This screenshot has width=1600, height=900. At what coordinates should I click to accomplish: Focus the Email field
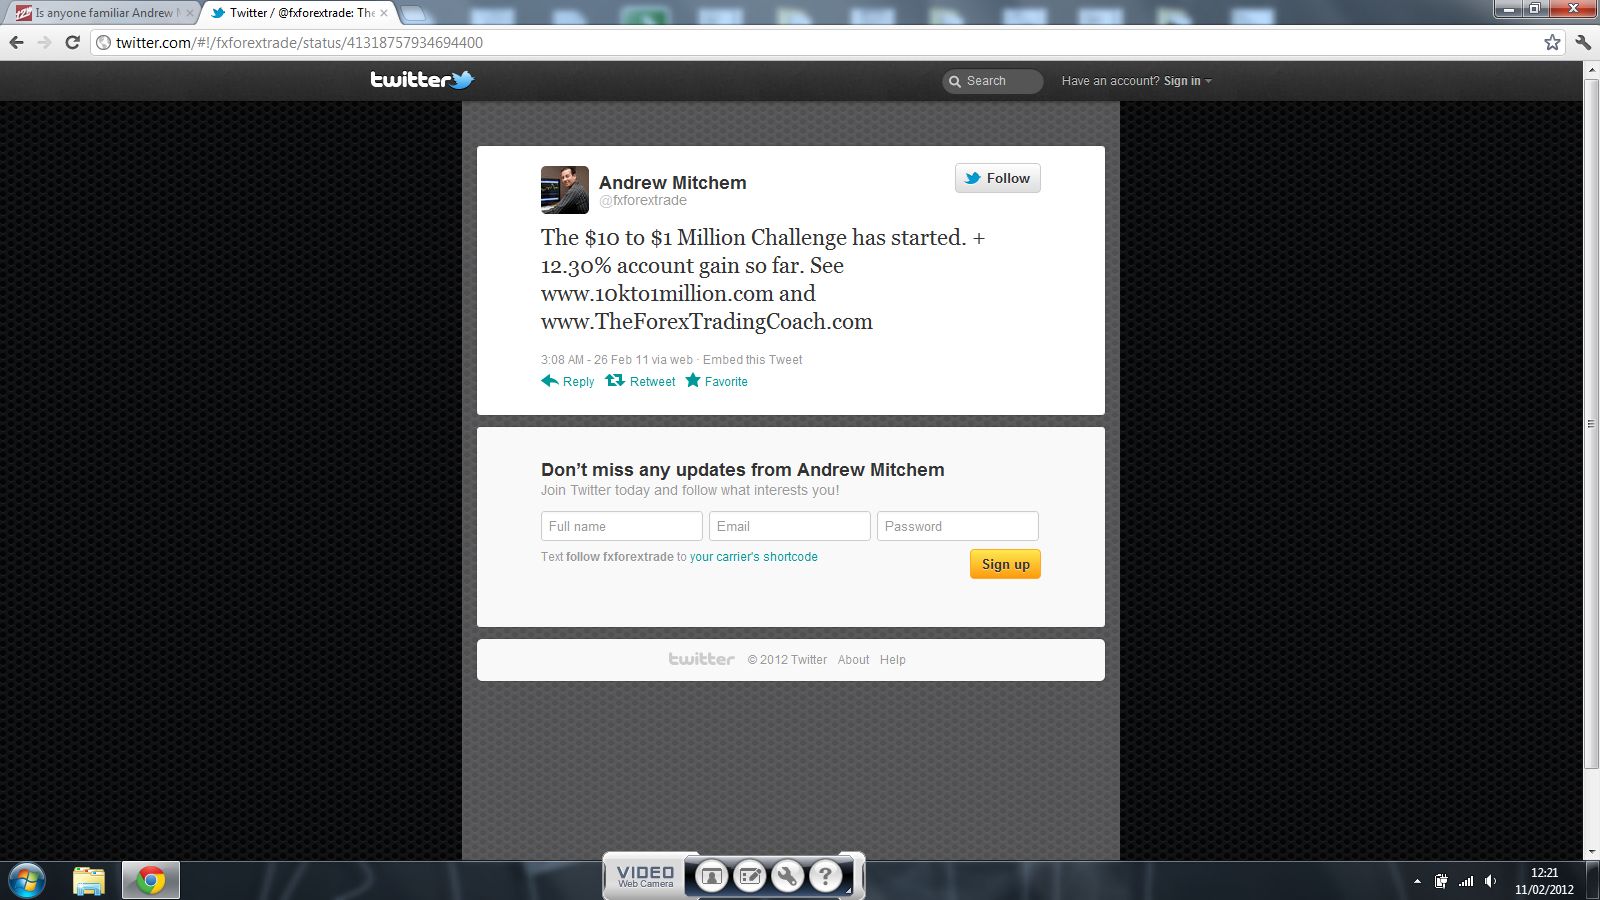790,526
